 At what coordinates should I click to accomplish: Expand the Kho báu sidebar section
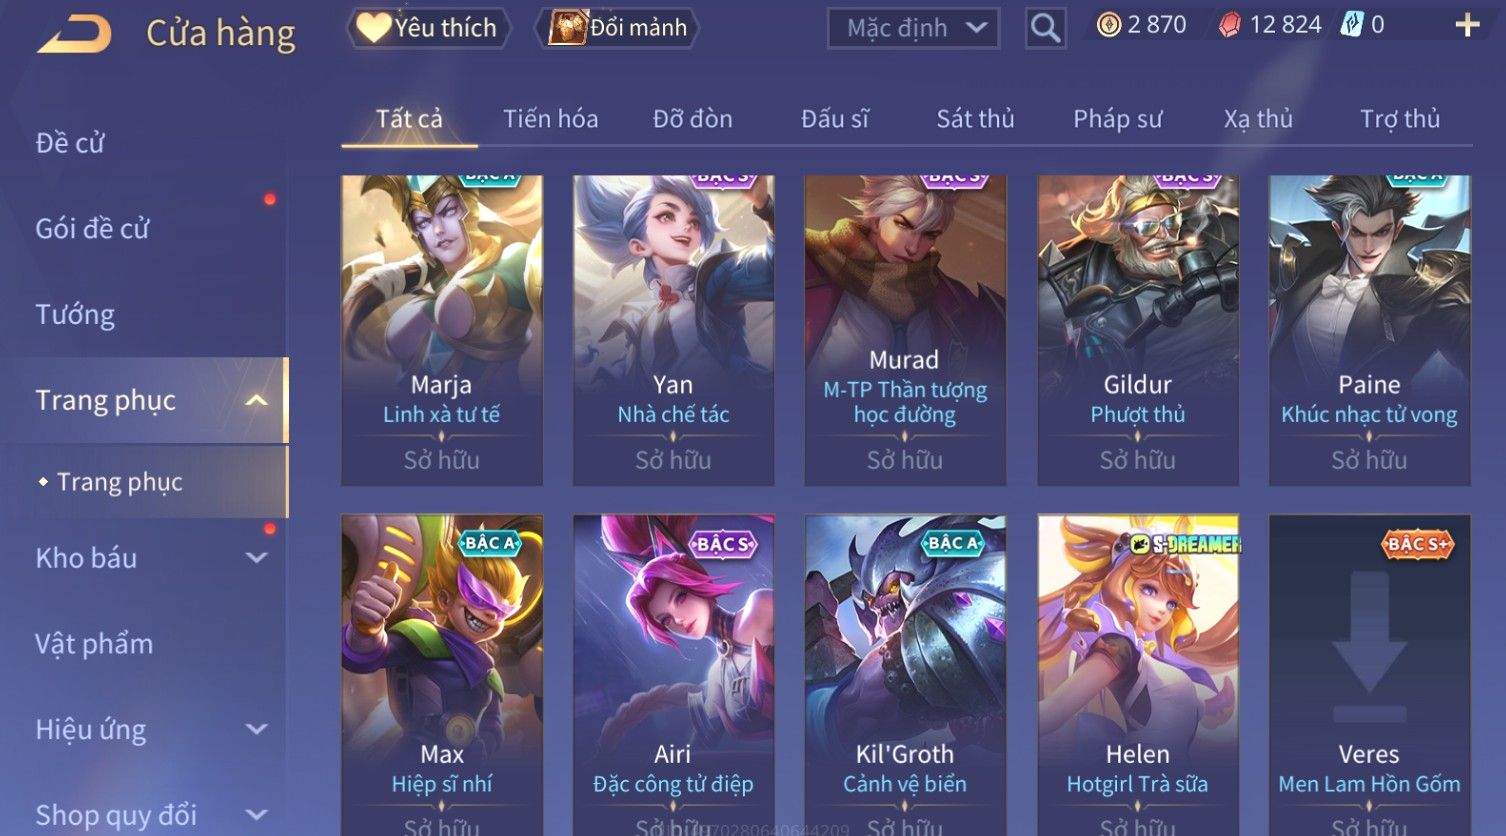pos(257,558)
